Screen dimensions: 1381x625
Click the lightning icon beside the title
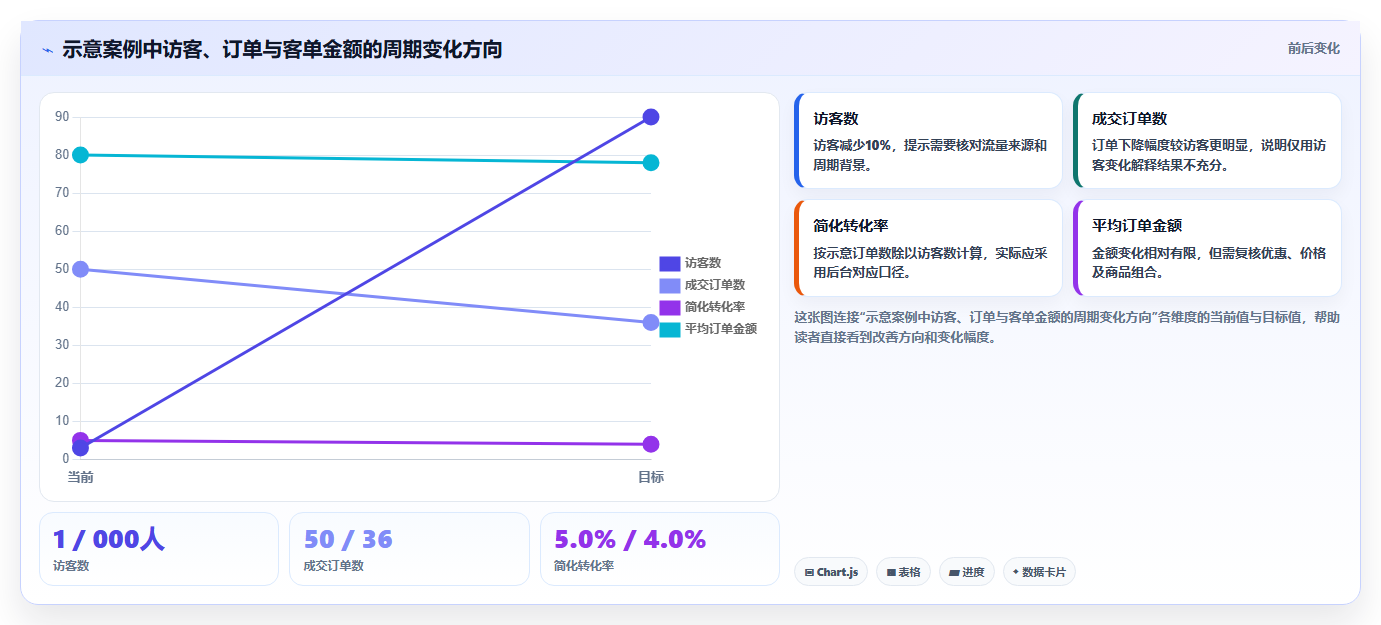tap(47, 50)
